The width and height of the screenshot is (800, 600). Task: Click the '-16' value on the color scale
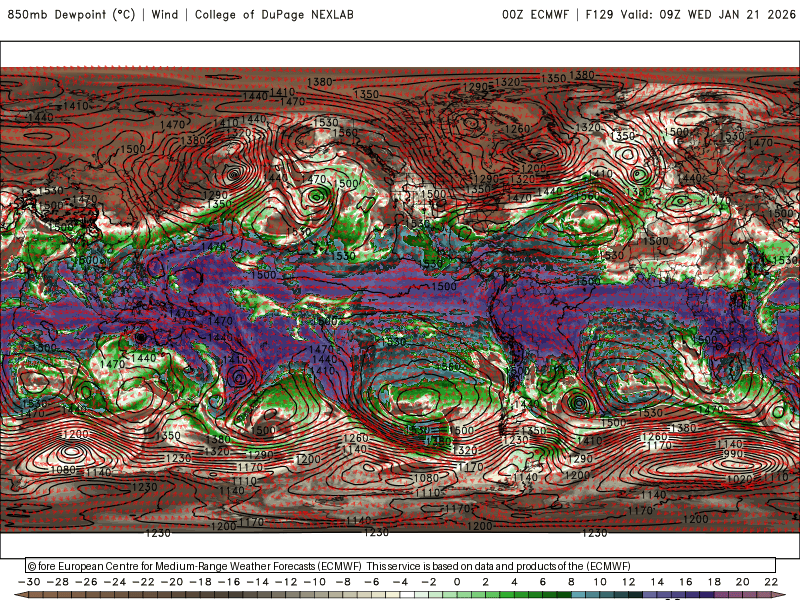(229, 582)
